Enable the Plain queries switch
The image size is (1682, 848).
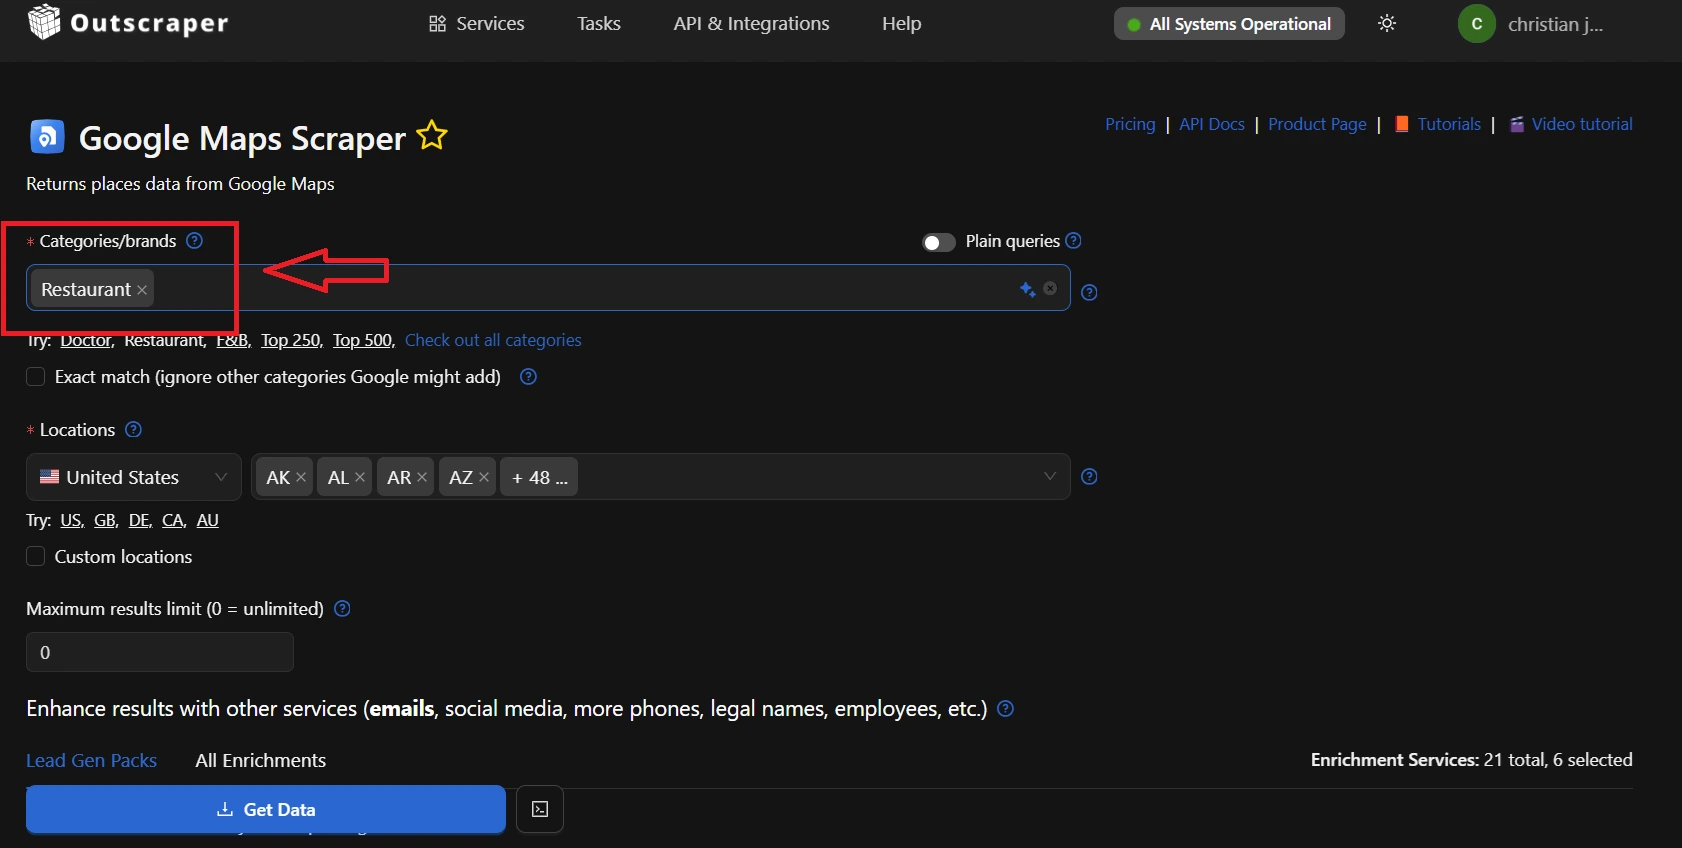[938, 242]
